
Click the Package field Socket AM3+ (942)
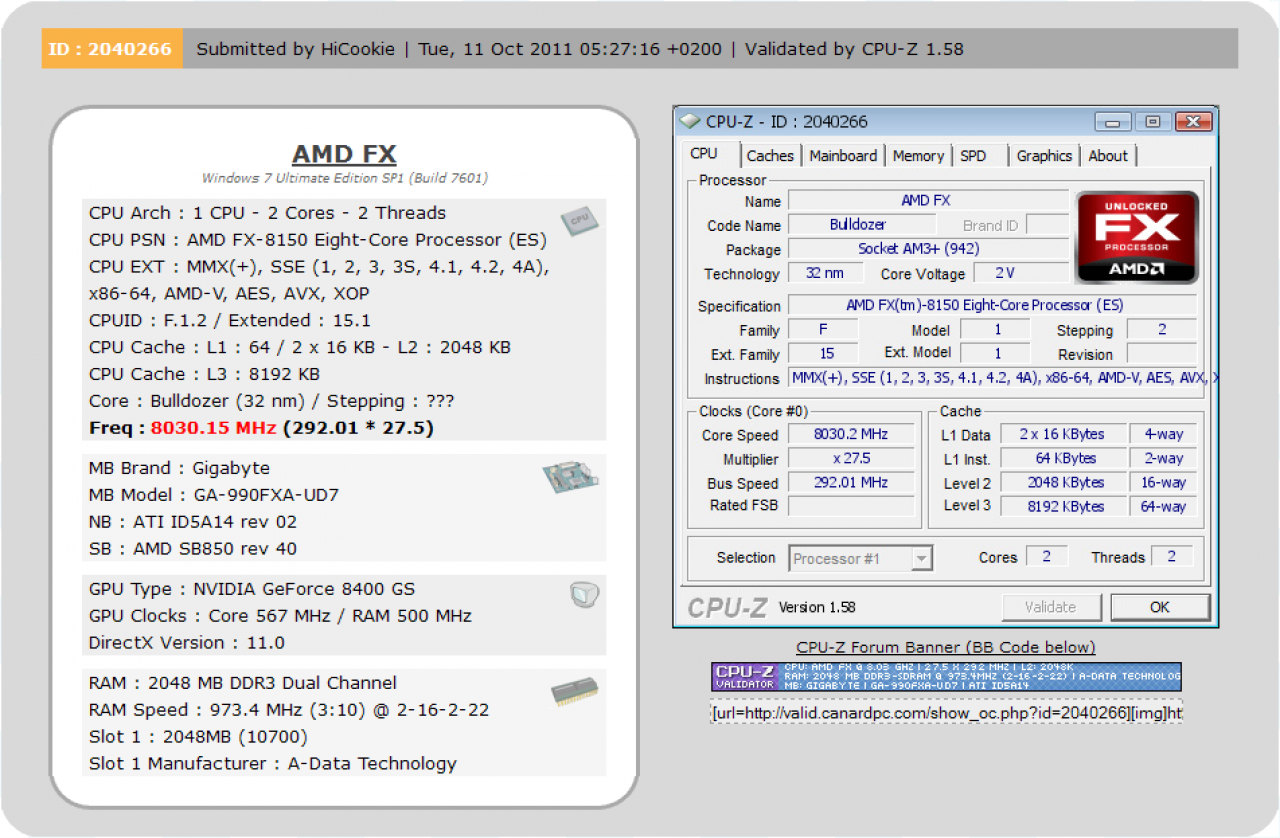926,249
